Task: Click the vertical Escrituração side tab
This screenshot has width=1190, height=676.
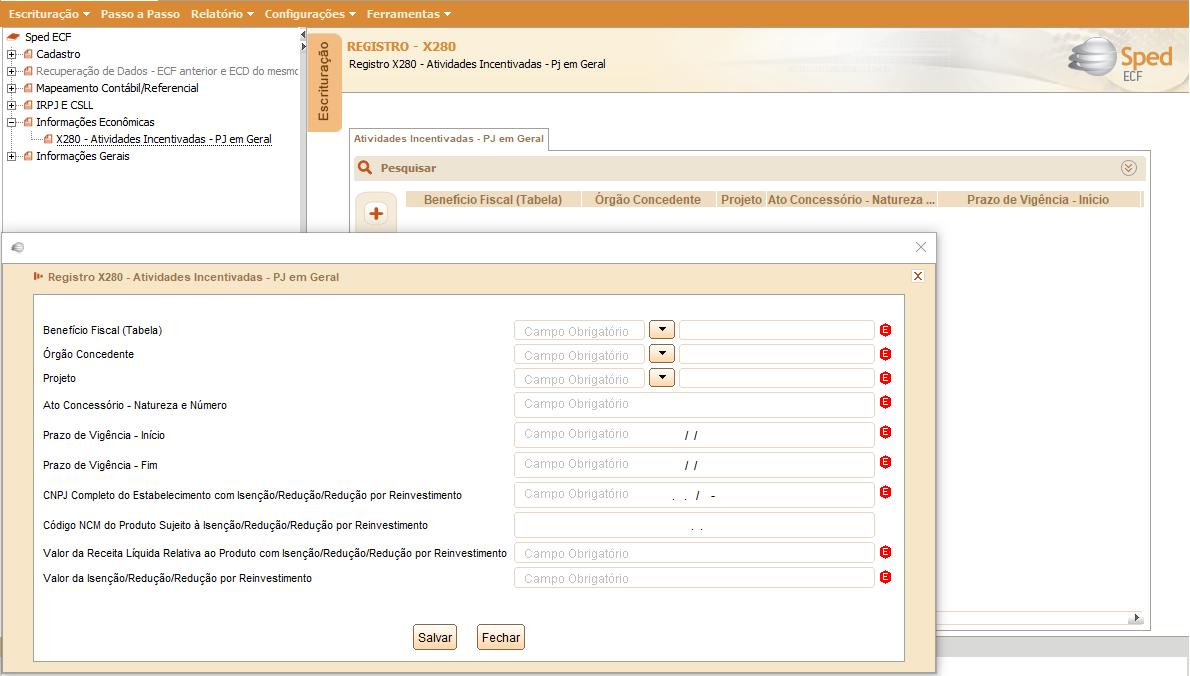Action: coord(324,81)
